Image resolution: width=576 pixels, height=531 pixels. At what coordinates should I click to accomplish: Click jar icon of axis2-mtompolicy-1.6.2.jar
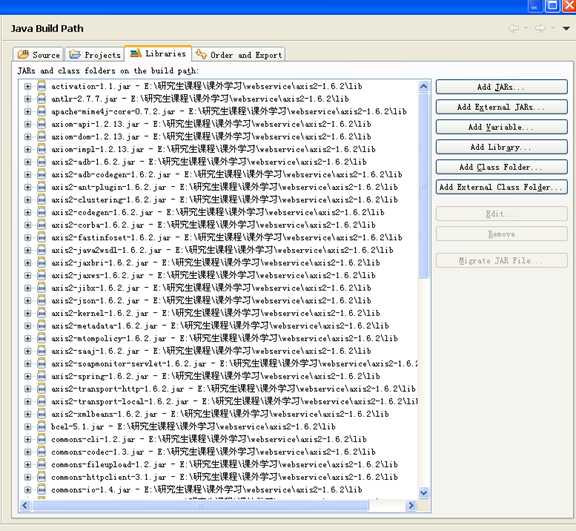pyautogui.click(x=42, y=338)
